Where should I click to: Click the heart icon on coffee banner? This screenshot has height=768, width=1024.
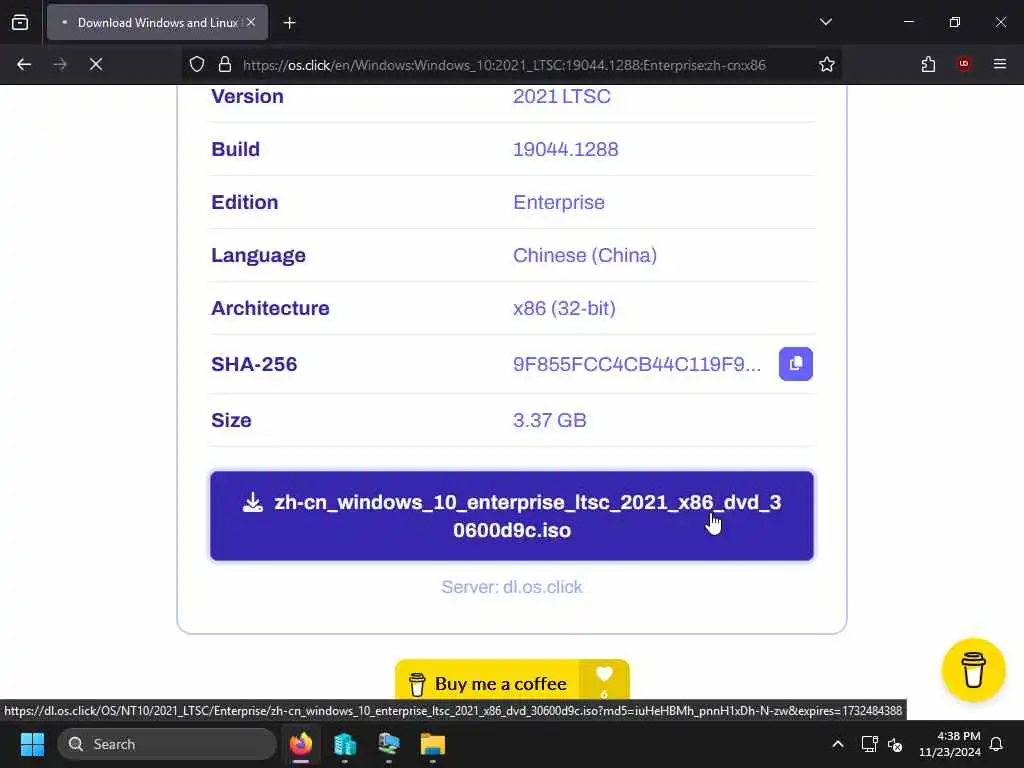click(604, 674)
